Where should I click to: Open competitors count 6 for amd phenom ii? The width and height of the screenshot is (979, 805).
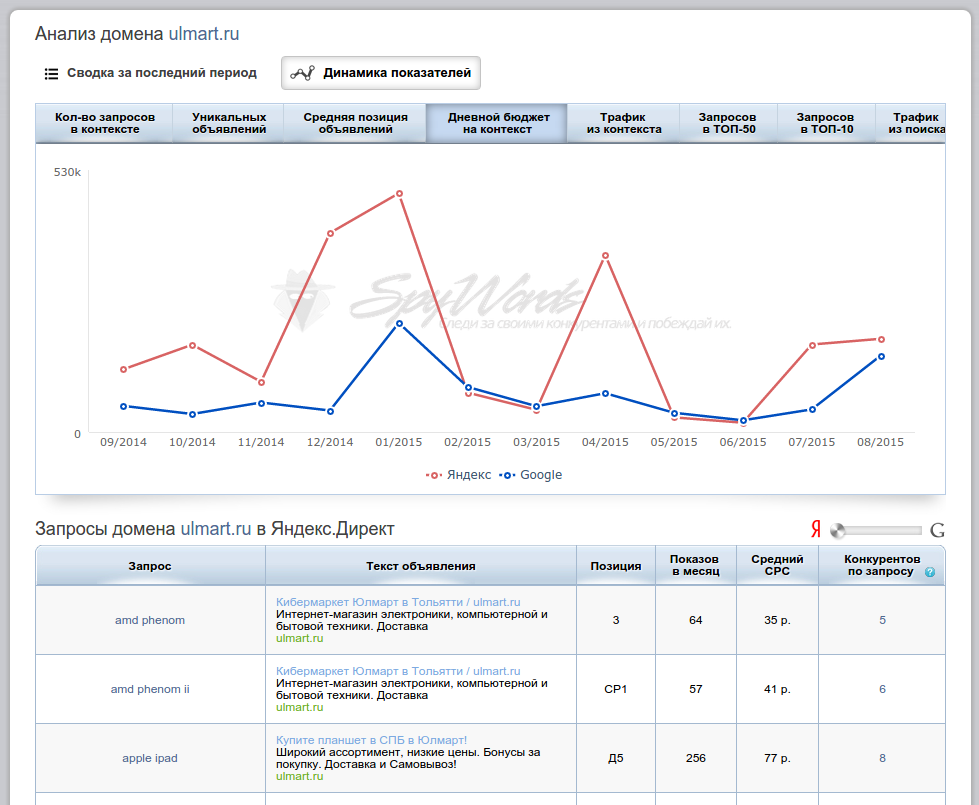pyautogui.click(x=882, y=689)
